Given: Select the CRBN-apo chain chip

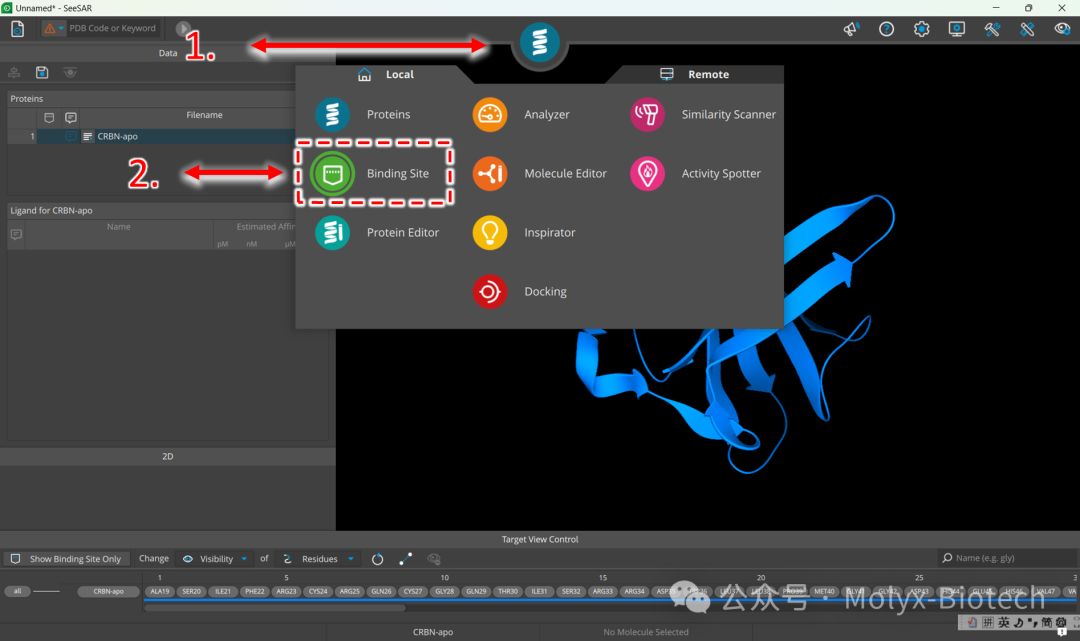Looking at the screenshot, I should 108,591.
